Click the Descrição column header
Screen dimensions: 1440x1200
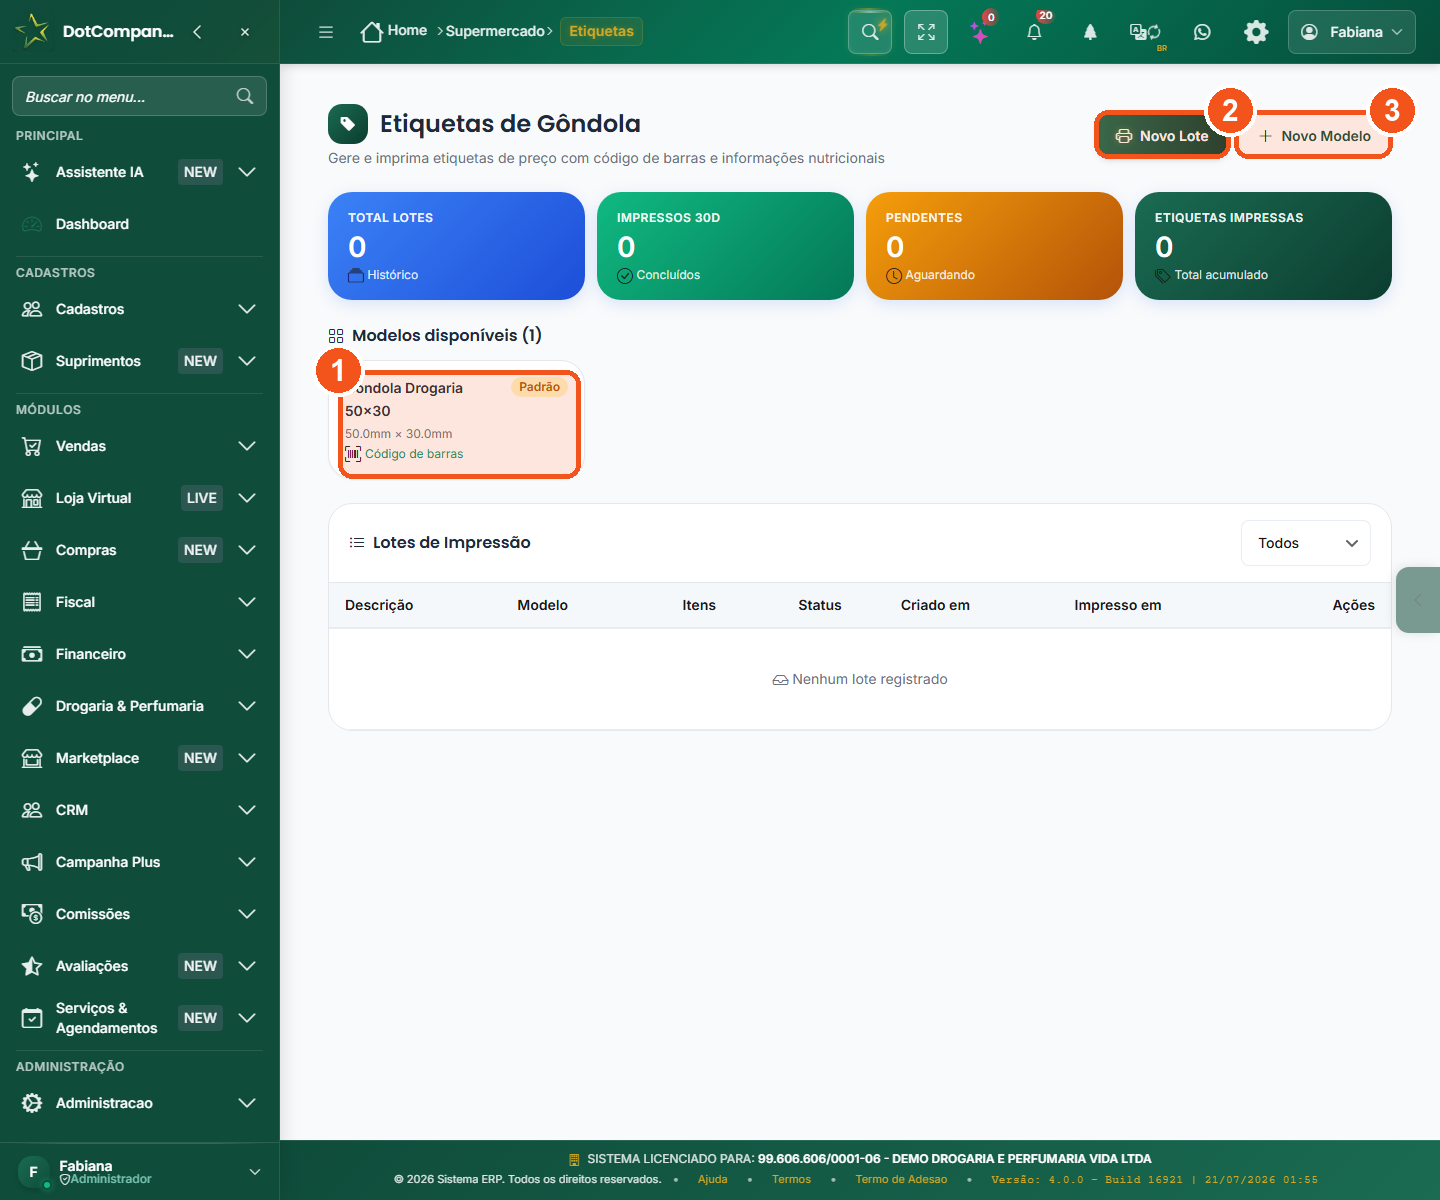pos(379,605)
